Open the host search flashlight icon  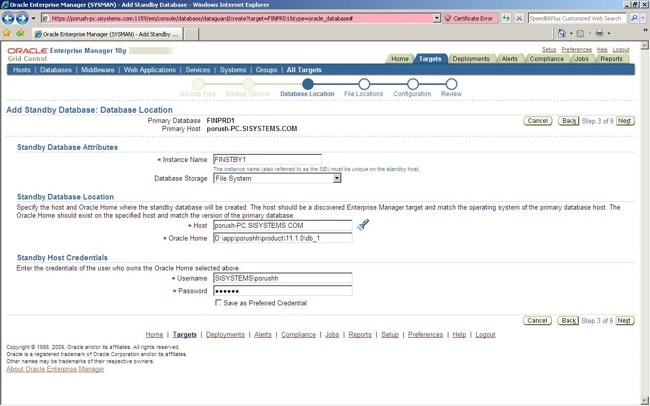(363, 225)
